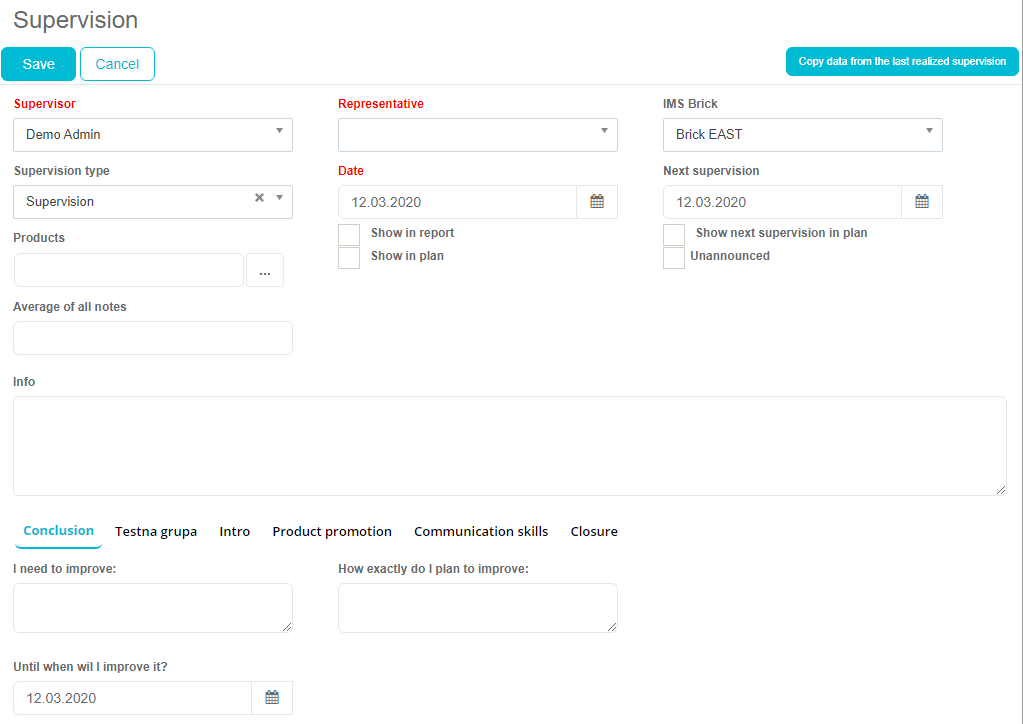Tick the Show in plan checkbox
Image resolution: width=1023 pixels, height=724 pixels.
349,258
